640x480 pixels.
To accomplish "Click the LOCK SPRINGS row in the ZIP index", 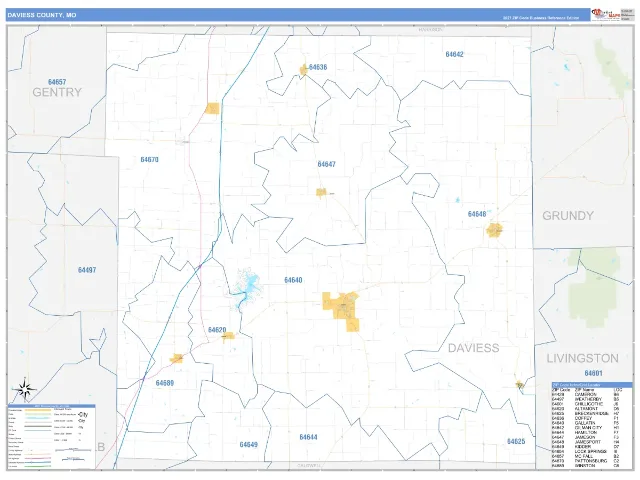I will 586,451.
